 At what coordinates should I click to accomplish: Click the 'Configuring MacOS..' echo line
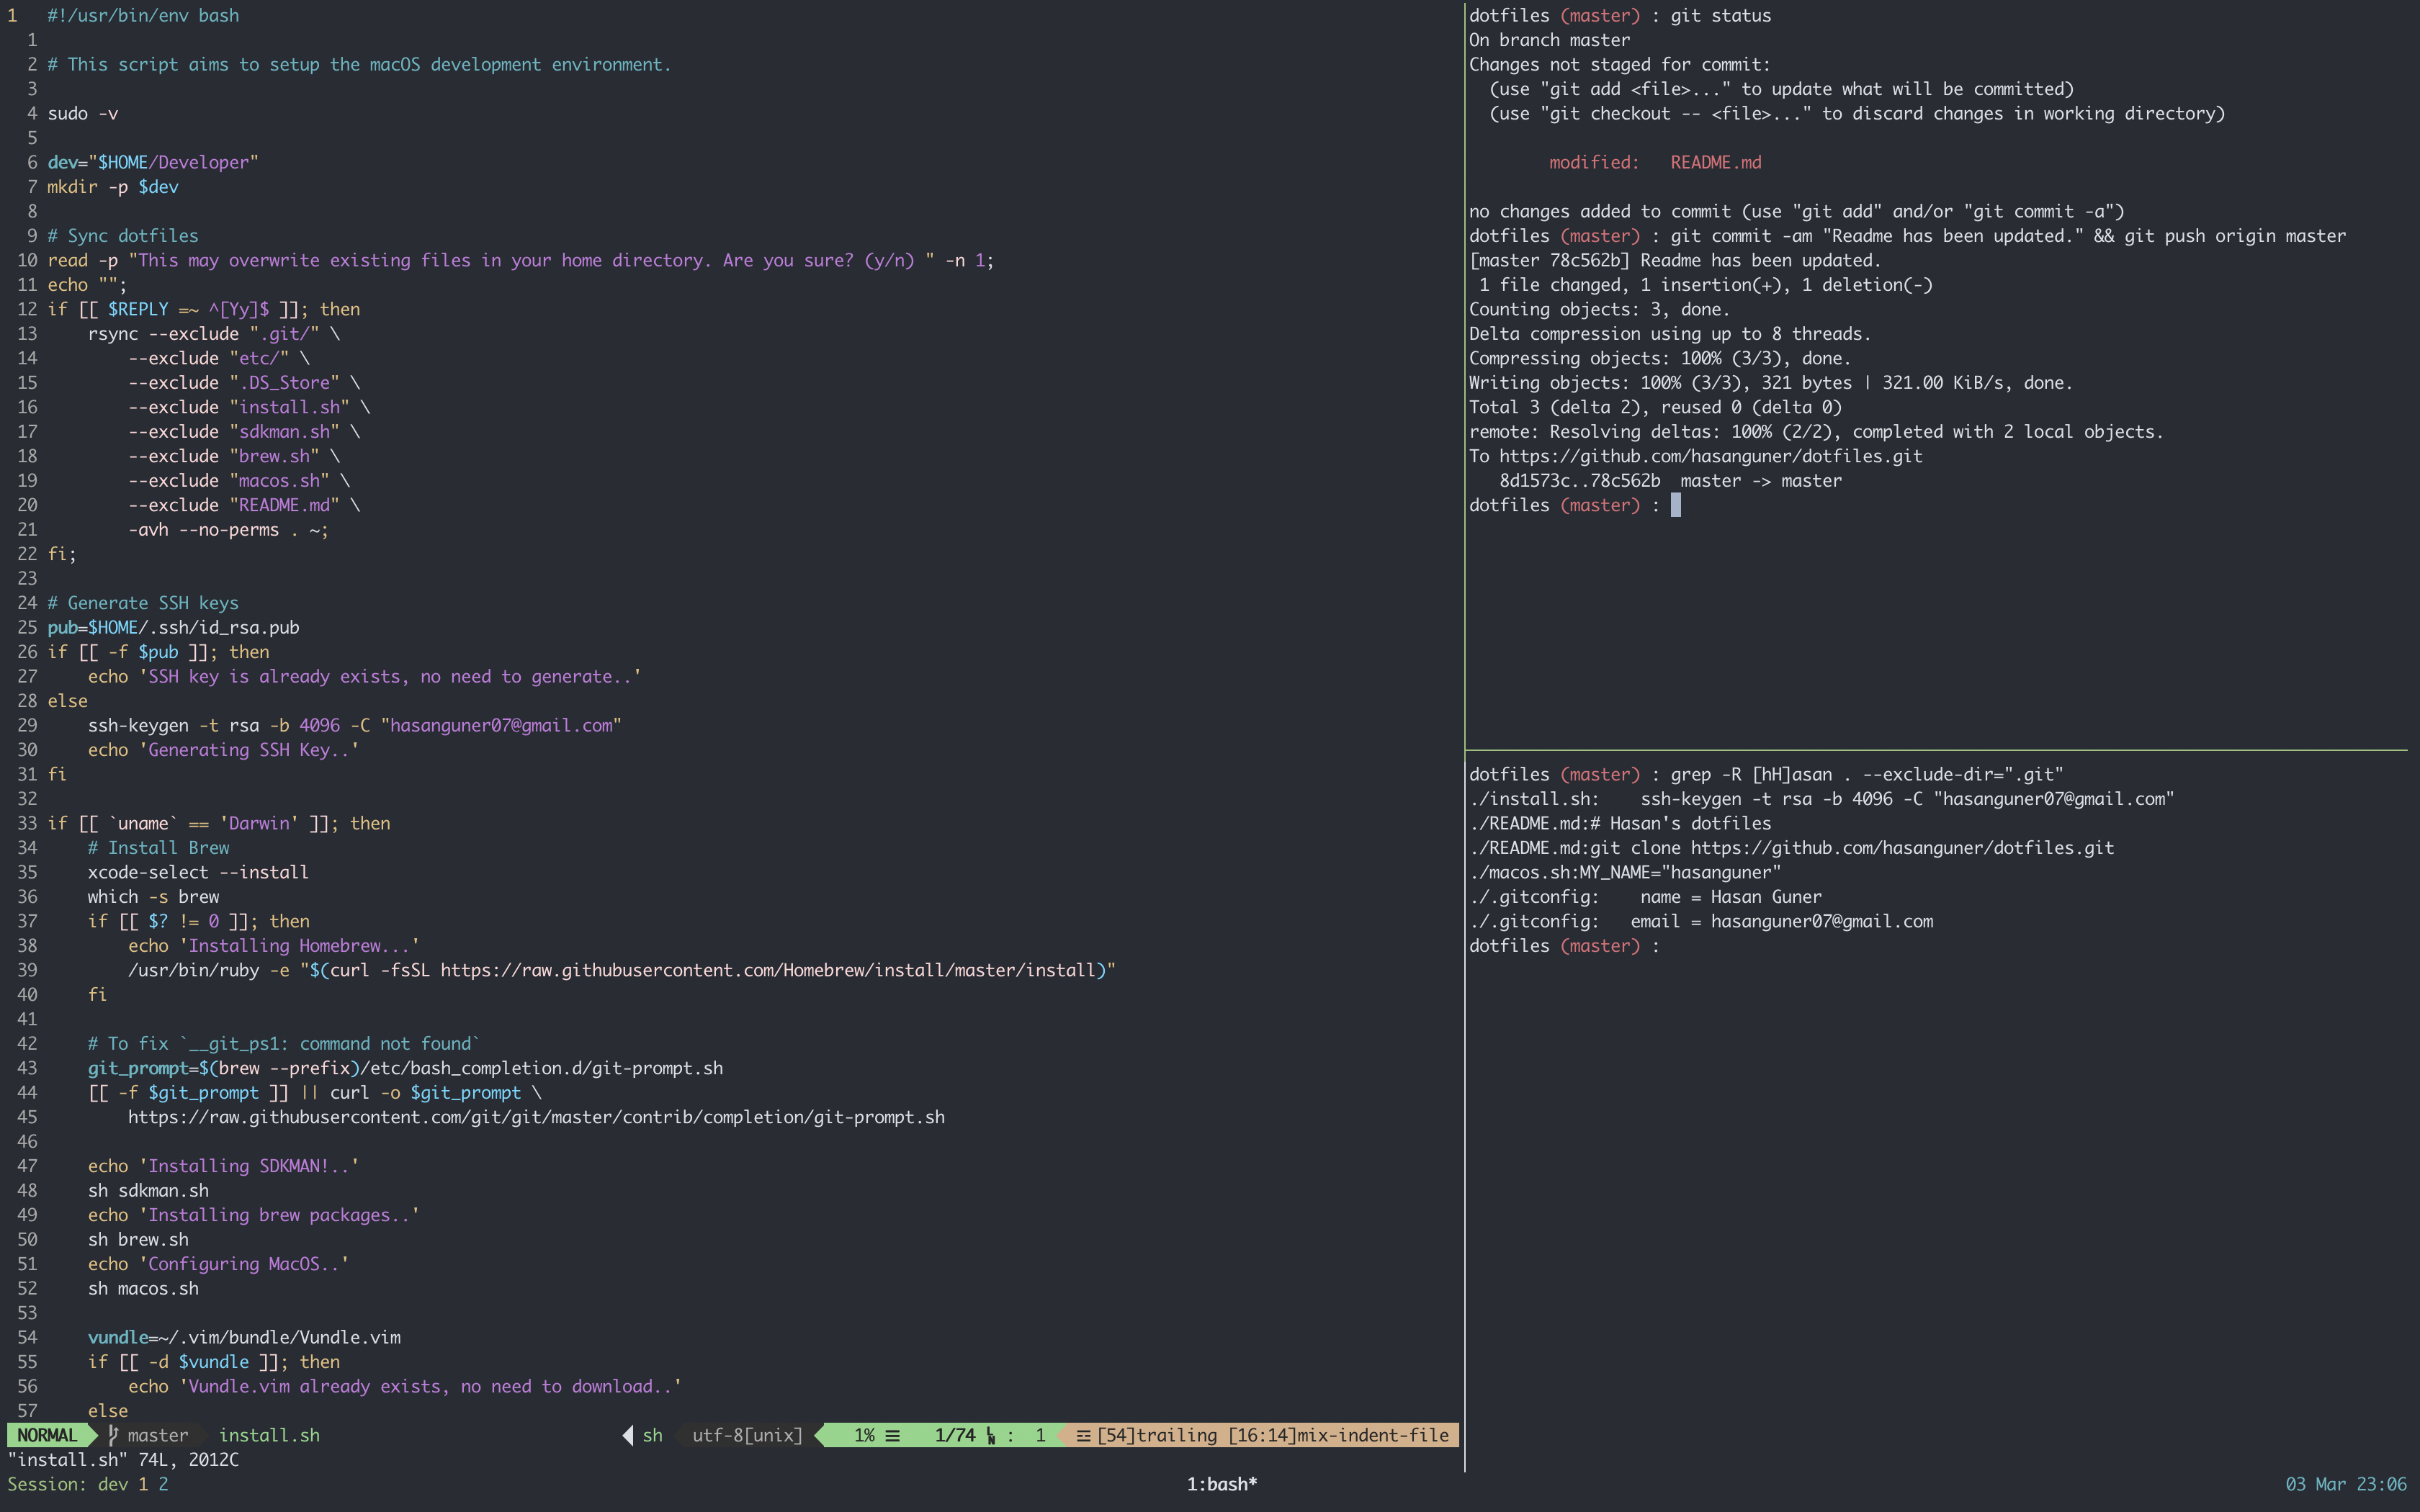click(x=218, y=1265)
